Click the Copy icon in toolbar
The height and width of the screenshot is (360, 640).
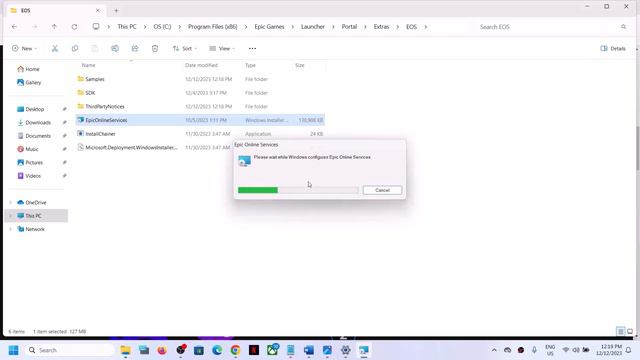(75, 49)
